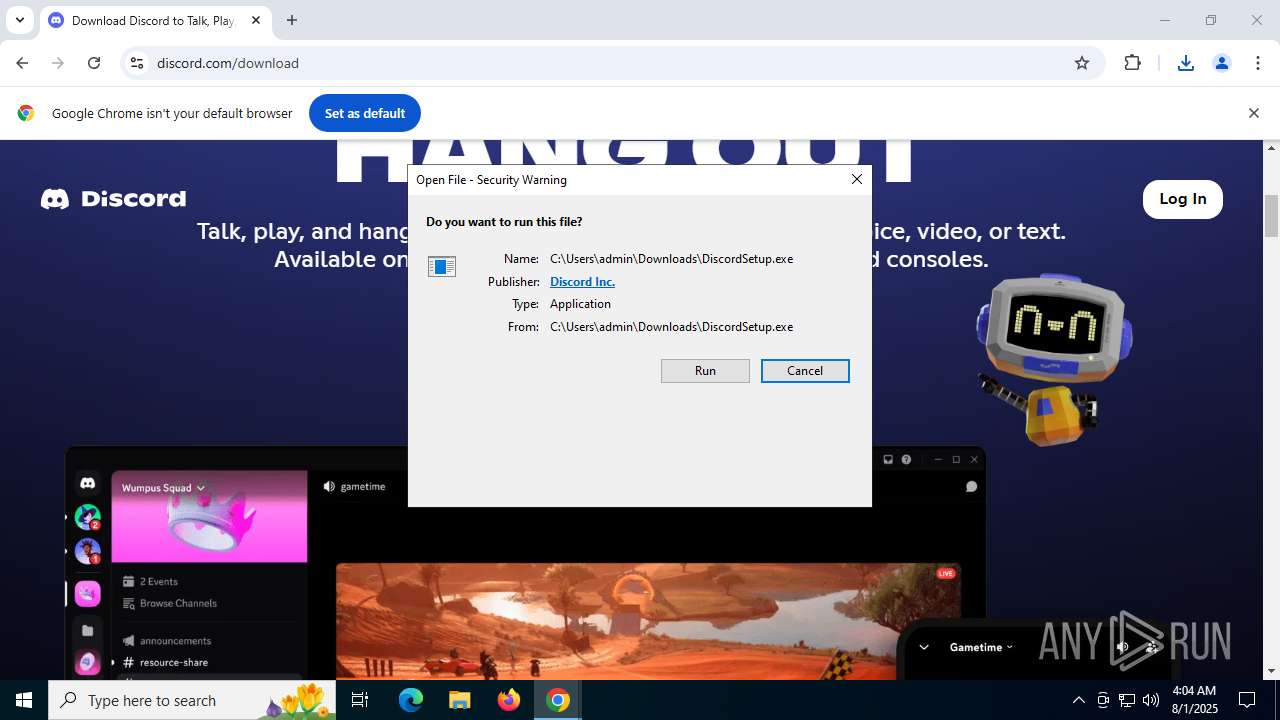Bookmark this page with the star

[x=1082, y=63]
